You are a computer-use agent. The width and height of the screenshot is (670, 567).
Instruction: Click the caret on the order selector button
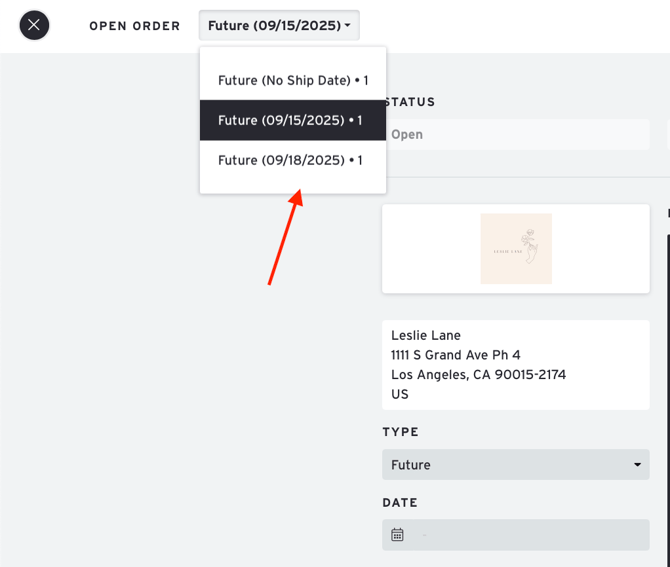[348, 26]
